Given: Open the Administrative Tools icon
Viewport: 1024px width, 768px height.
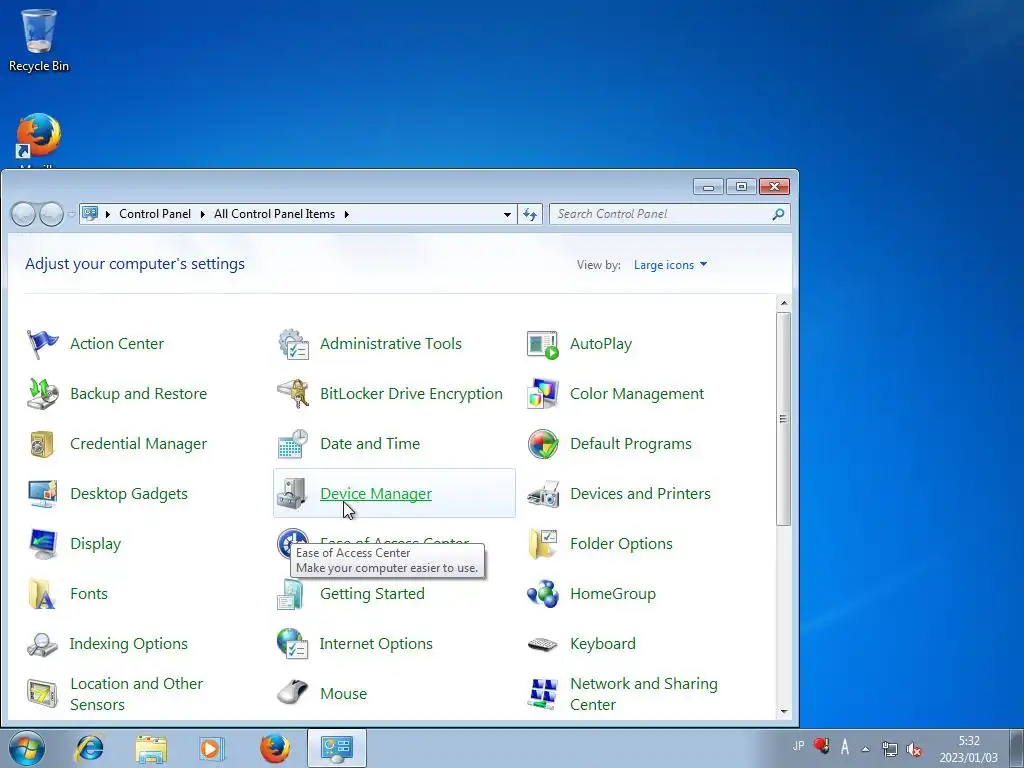Looking at the screenshot, I should click(293, 344).
